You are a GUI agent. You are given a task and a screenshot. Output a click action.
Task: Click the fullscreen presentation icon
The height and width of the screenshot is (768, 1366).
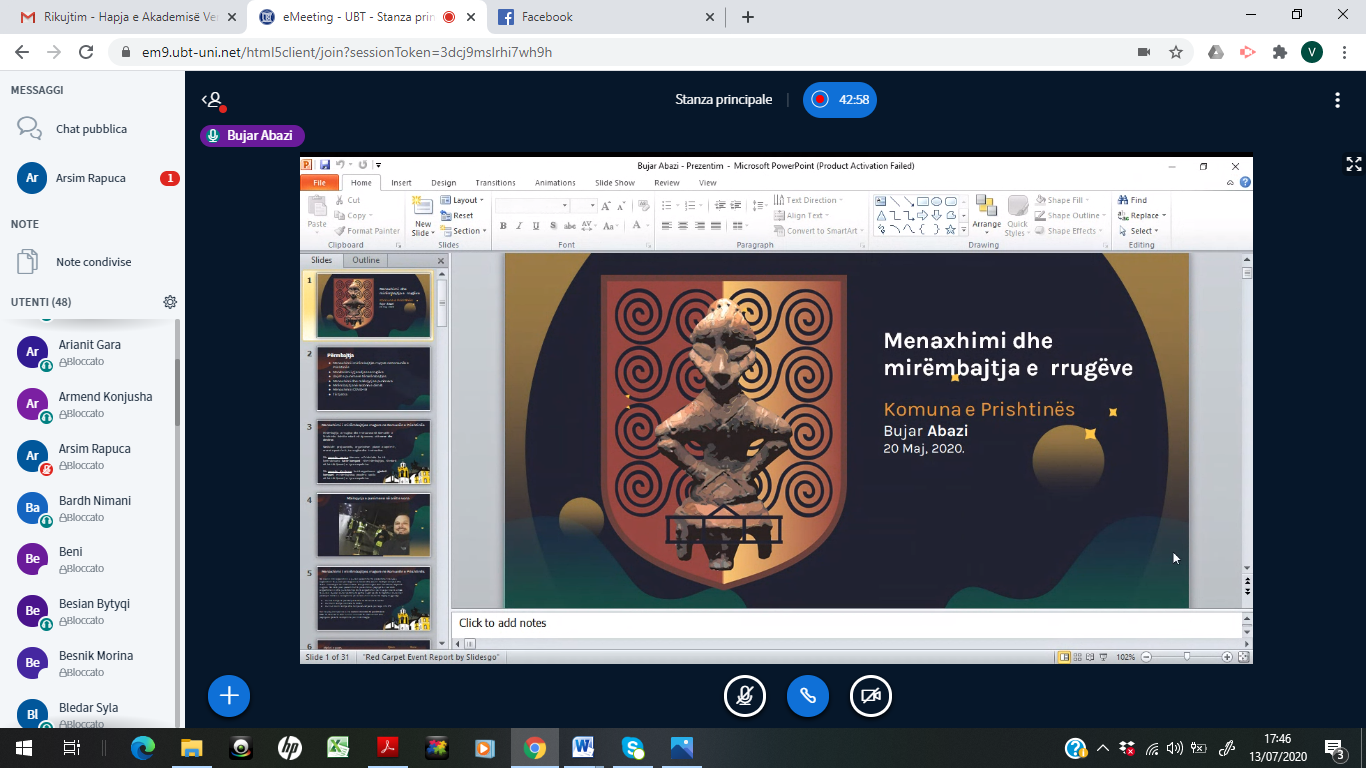point(1354,164)
